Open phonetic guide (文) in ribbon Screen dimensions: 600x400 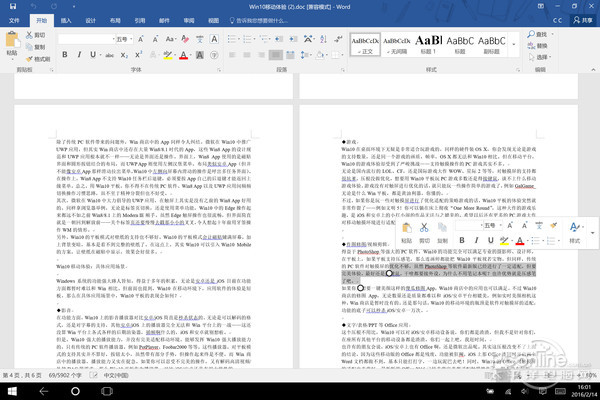[x=200, y=39]
